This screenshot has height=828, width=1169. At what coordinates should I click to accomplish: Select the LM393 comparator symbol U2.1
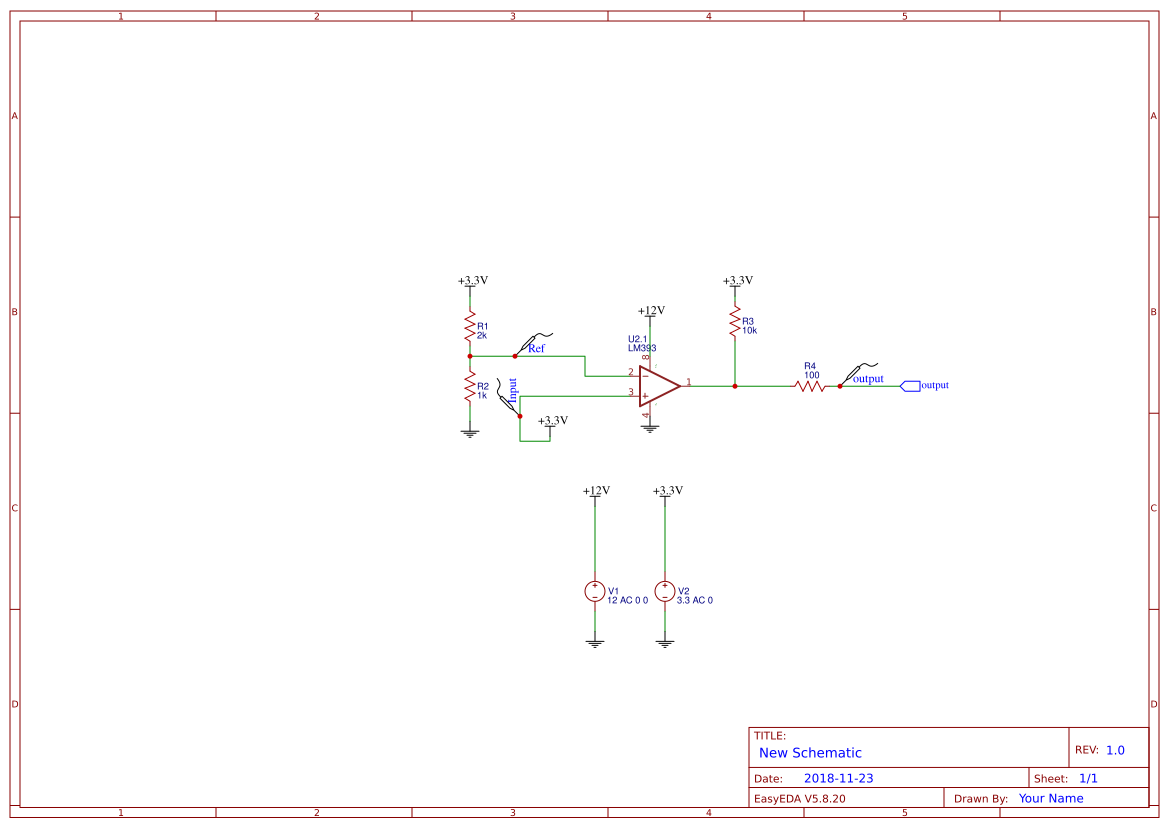655,384
